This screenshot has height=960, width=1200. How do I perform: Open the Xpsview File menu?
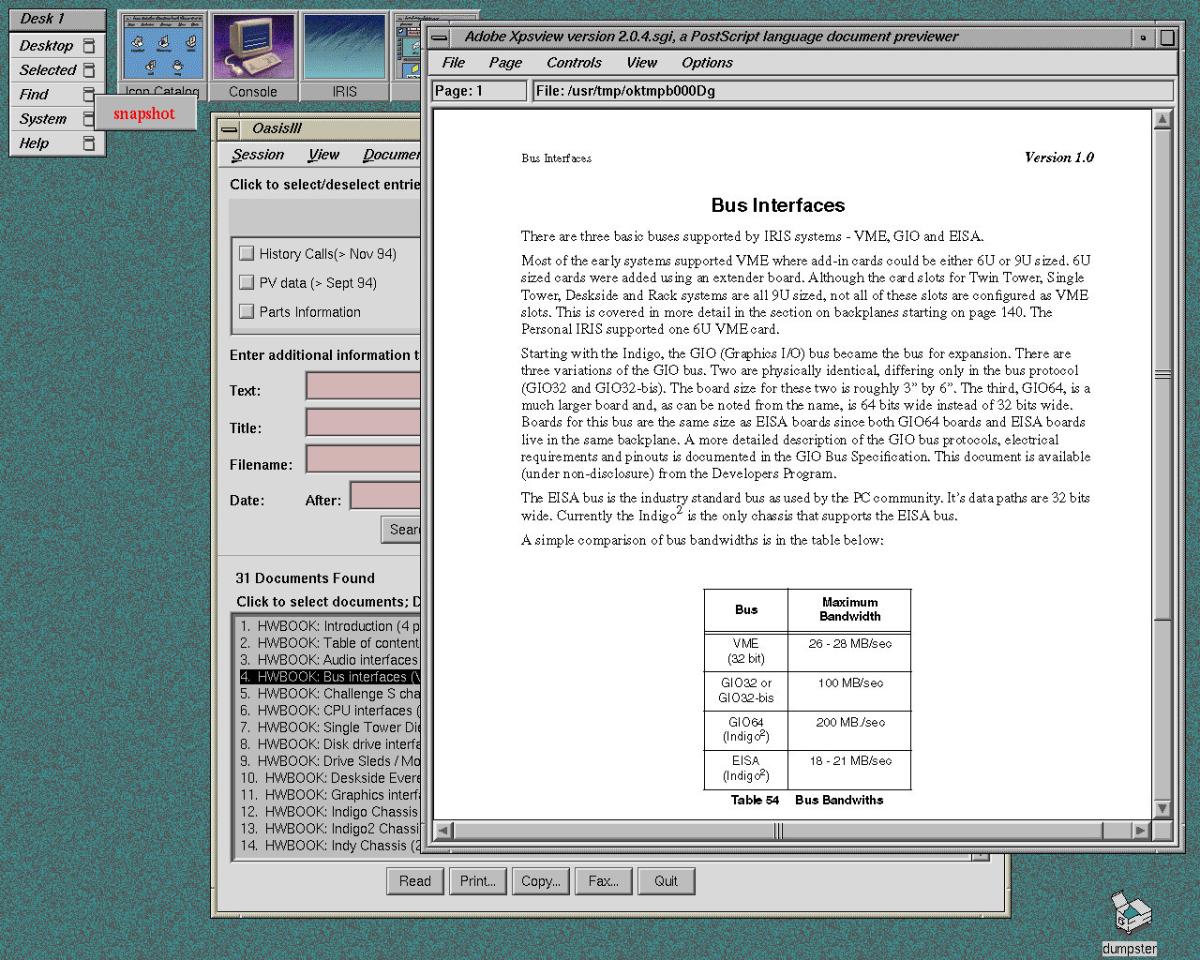(x=454, y=62)
